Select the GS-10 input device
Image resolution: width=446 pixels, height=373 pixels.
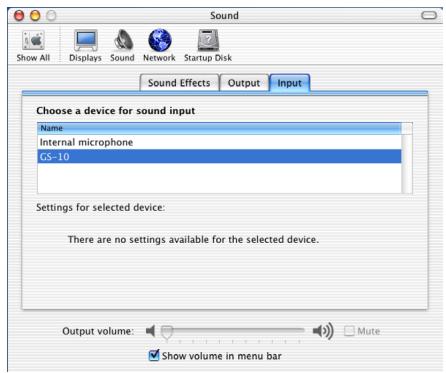point(219,156)
